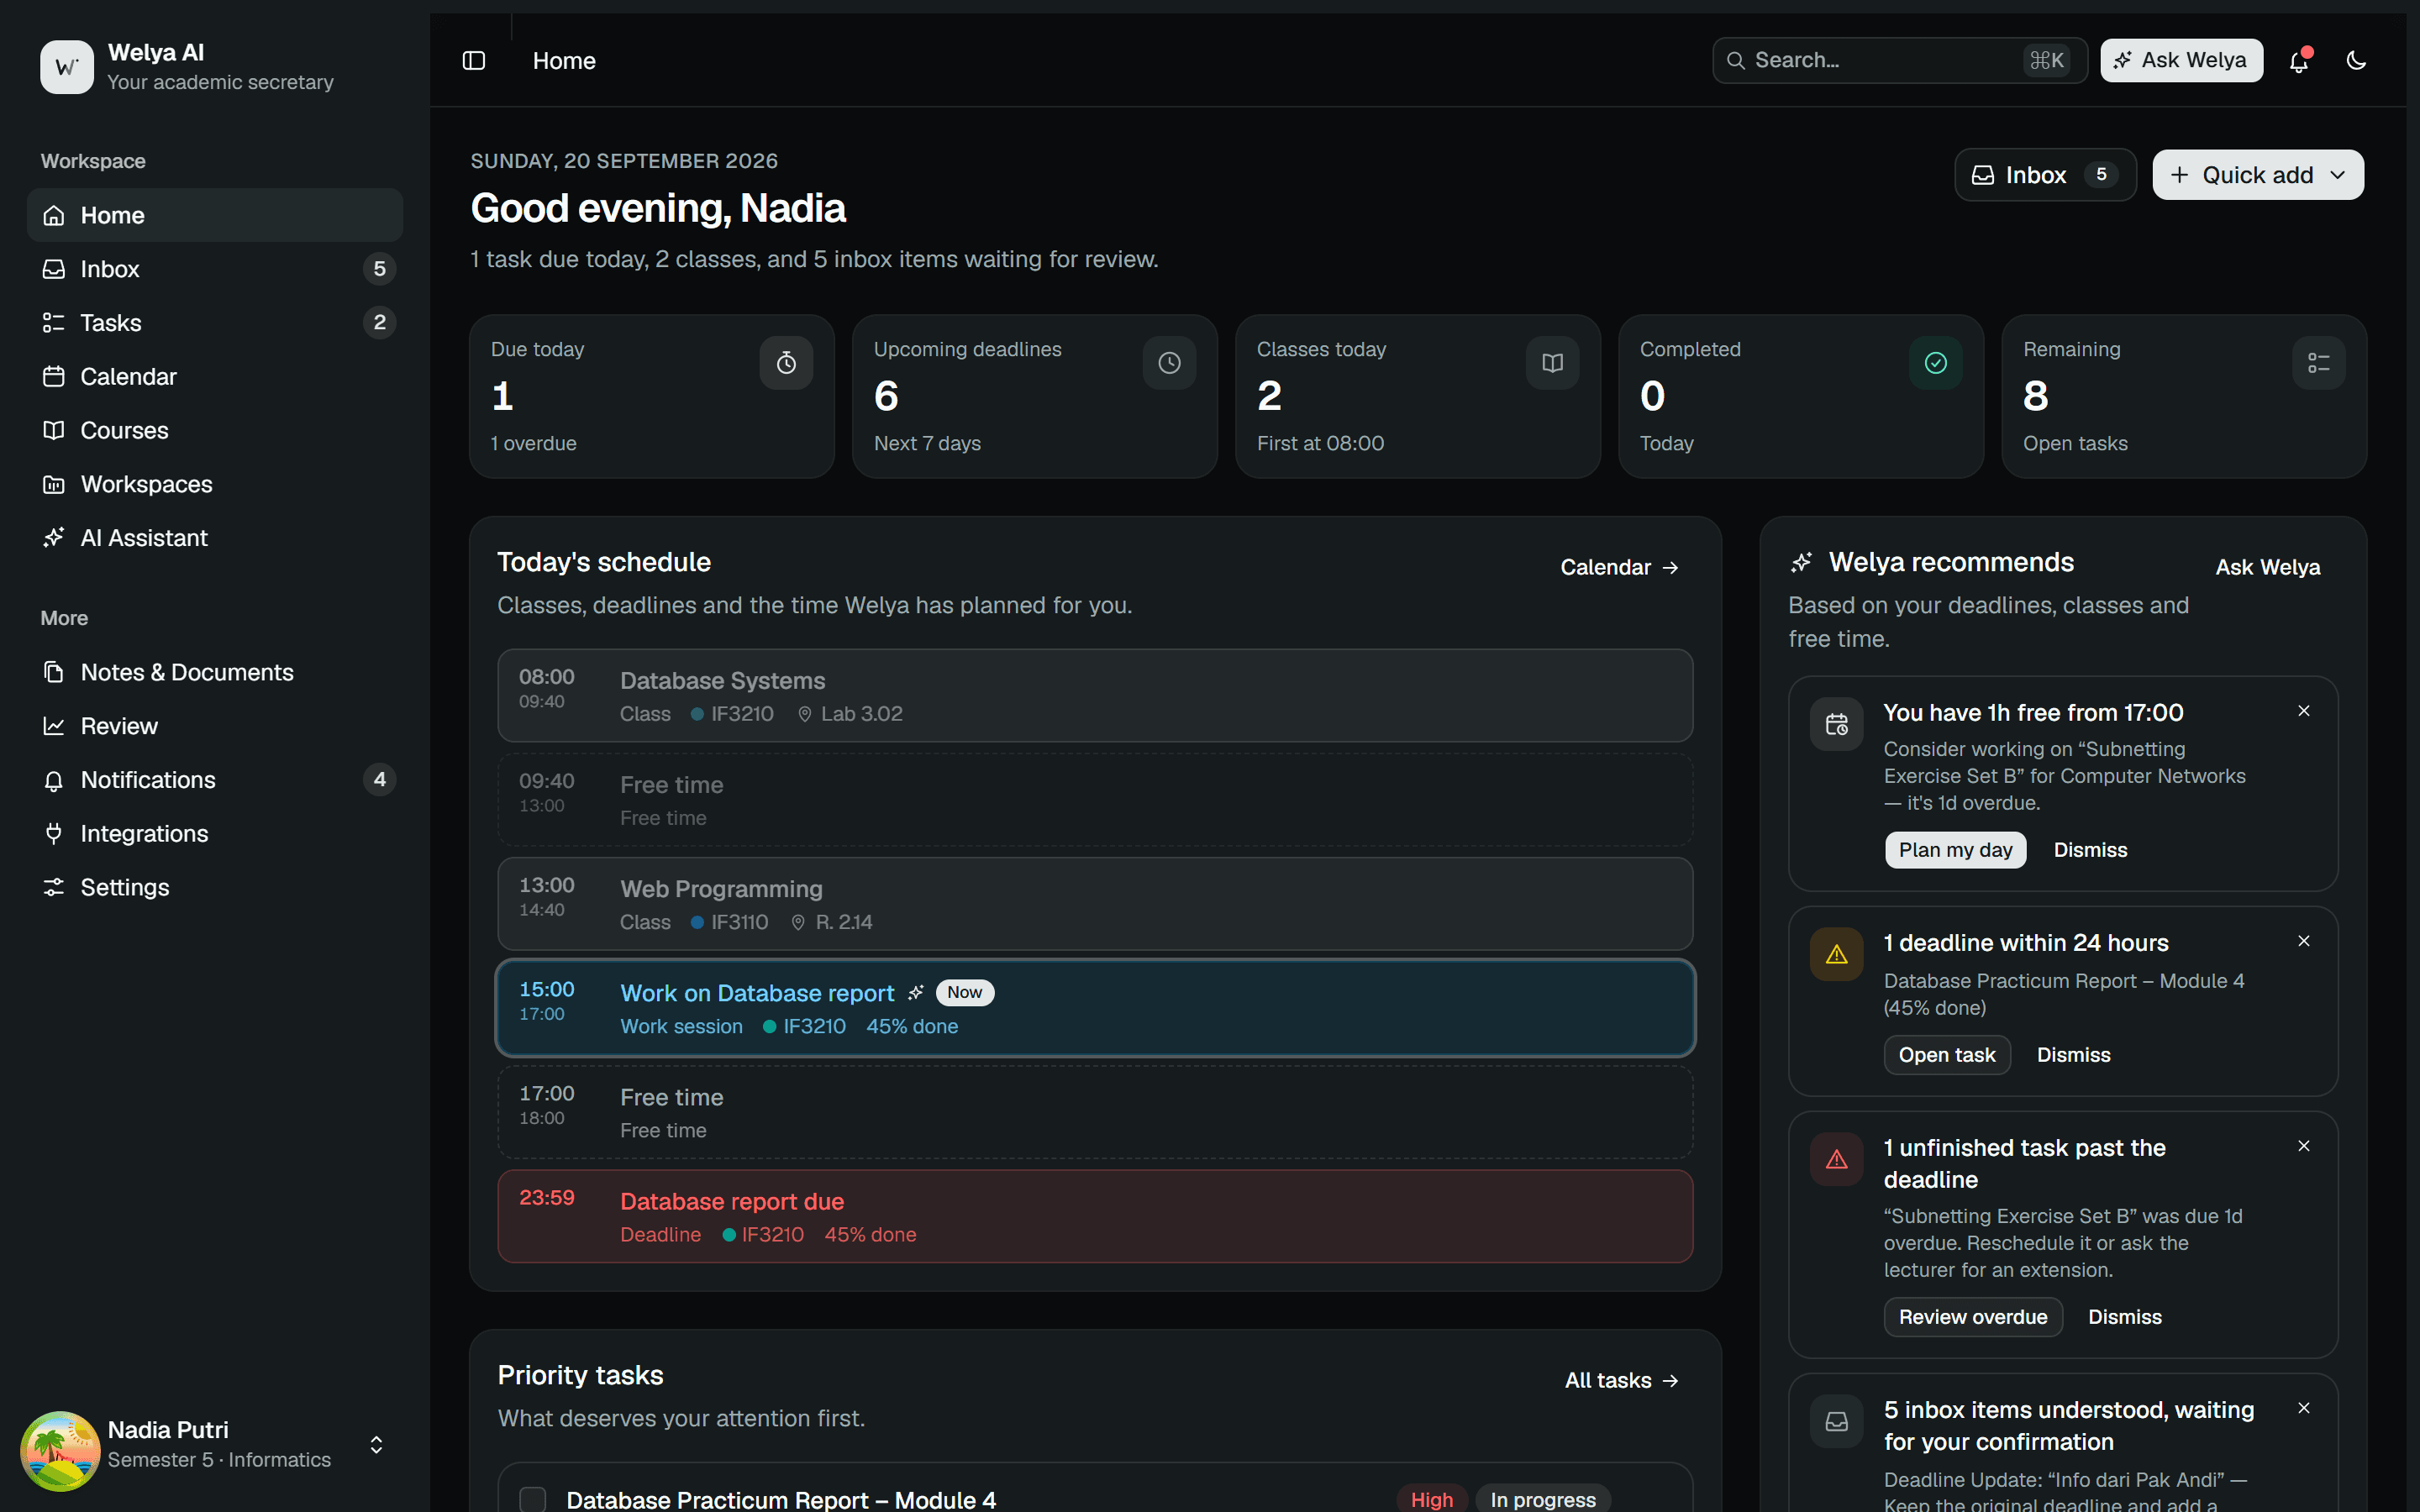This screenshot has height=1512, width=2420.
Task: Close the 5 inbox items card
Action: [2304, 1408]
